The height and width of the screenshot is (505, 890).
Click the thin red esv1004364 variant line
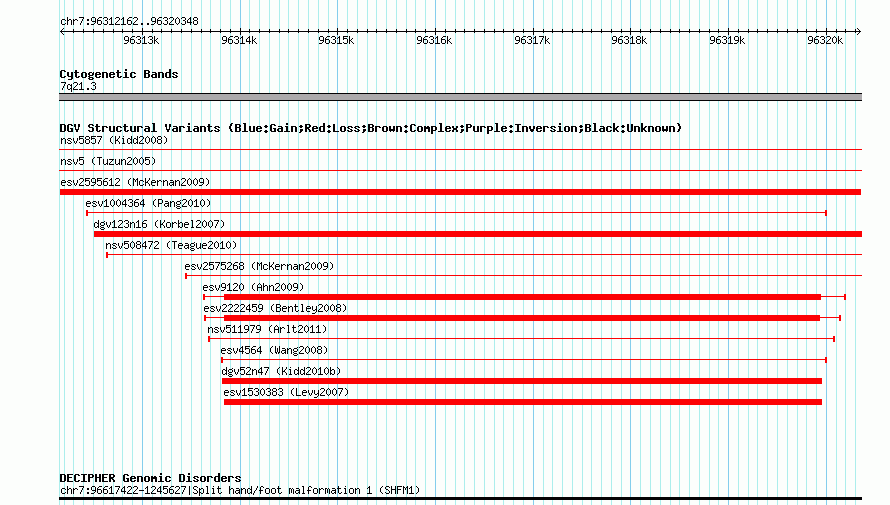coord(456,213)
